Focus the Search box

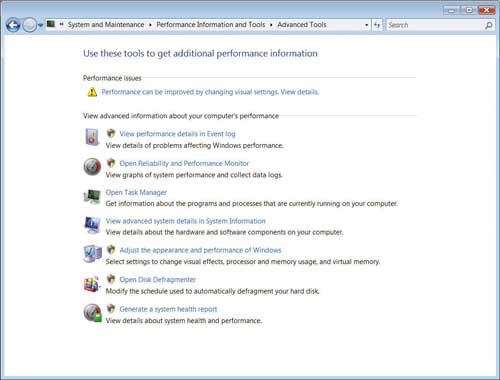click(x=435, y=25)
